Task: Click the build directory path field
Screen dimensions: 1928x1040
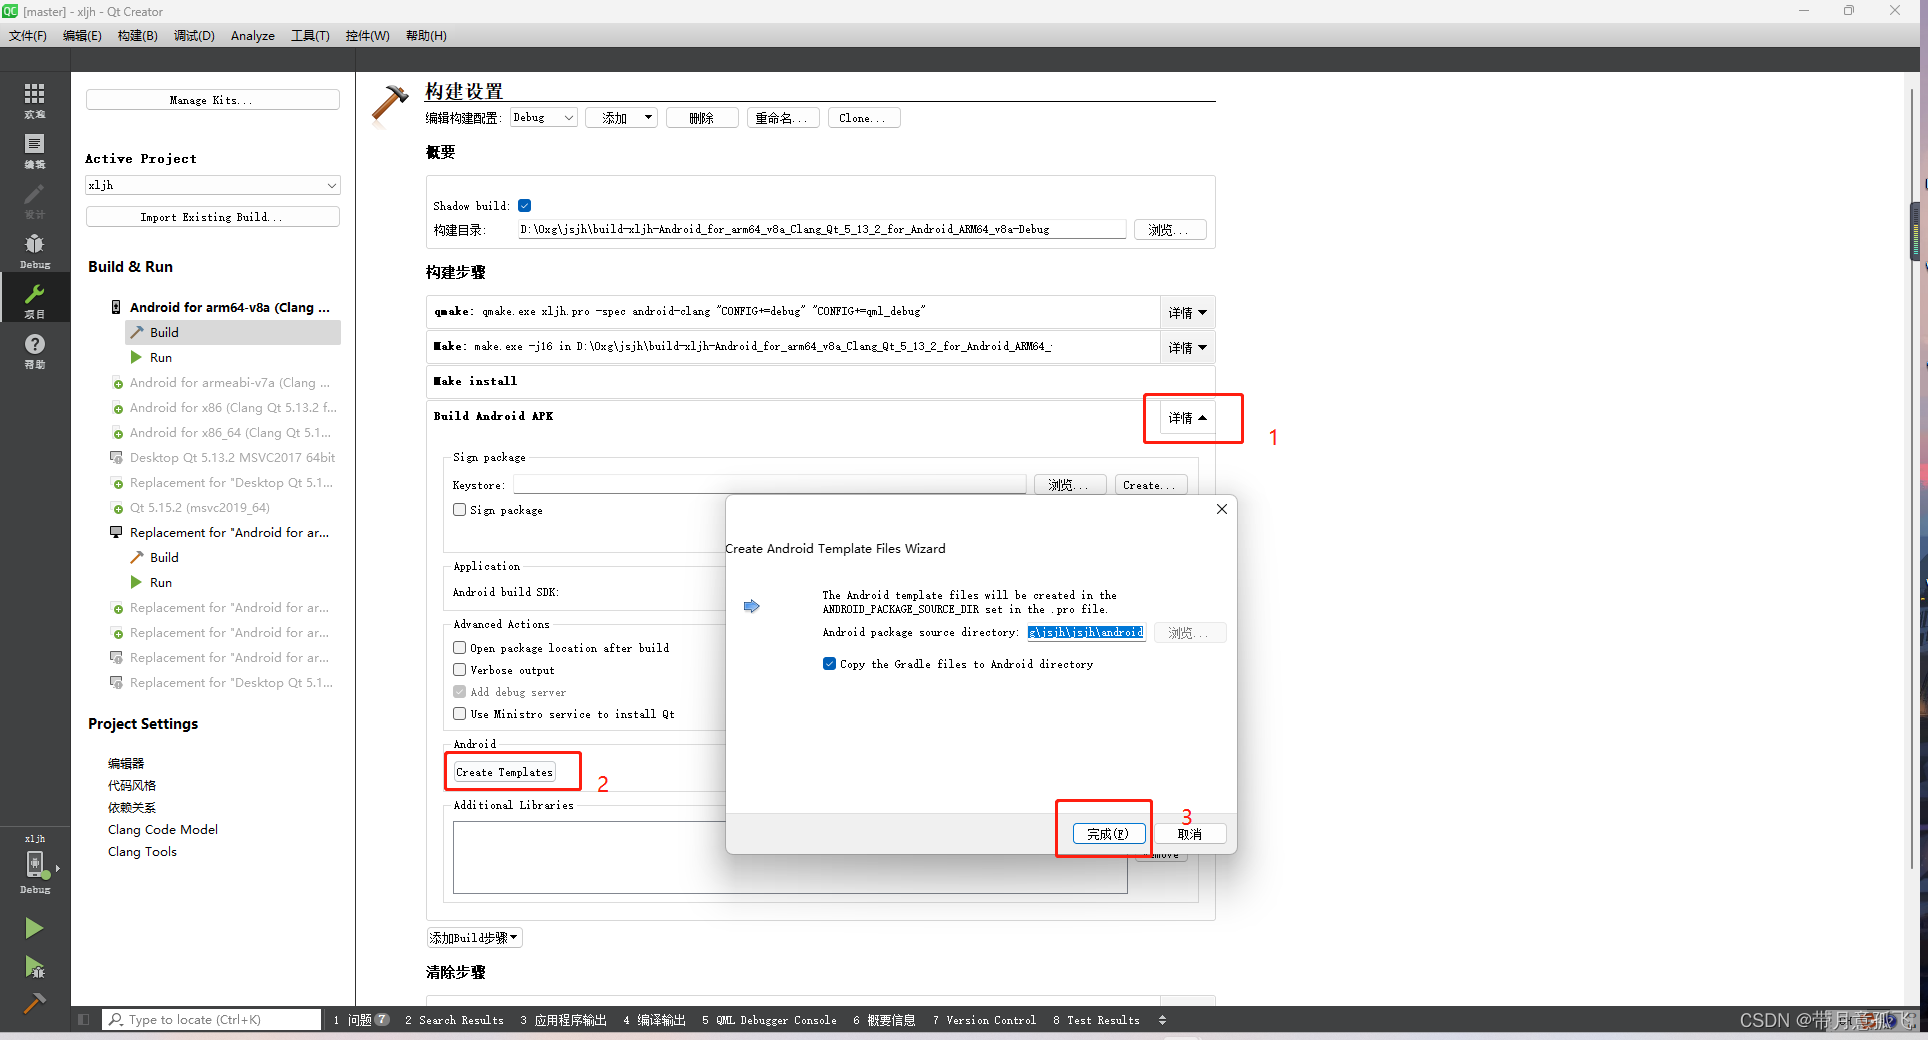Action: point(822,230)
